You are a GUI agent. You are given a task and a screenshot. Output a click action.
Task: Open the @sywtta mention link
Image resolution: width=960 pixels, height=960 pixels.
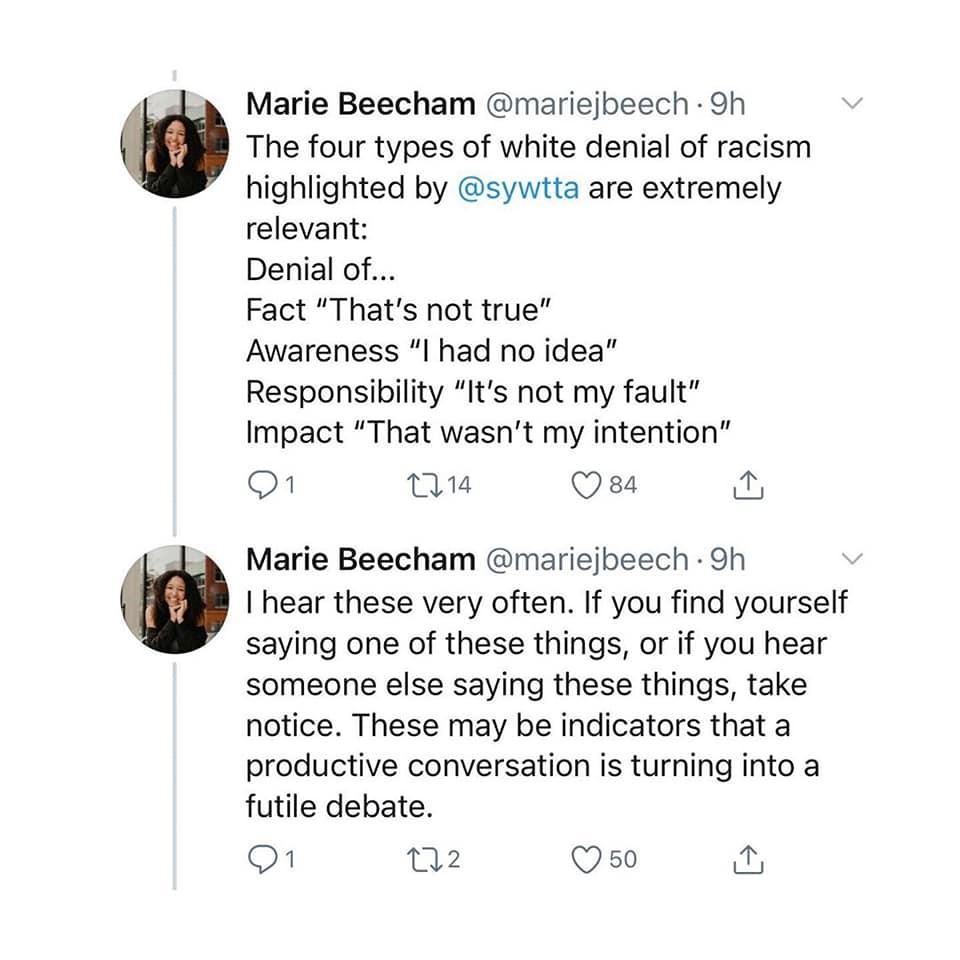coord(517,188)
